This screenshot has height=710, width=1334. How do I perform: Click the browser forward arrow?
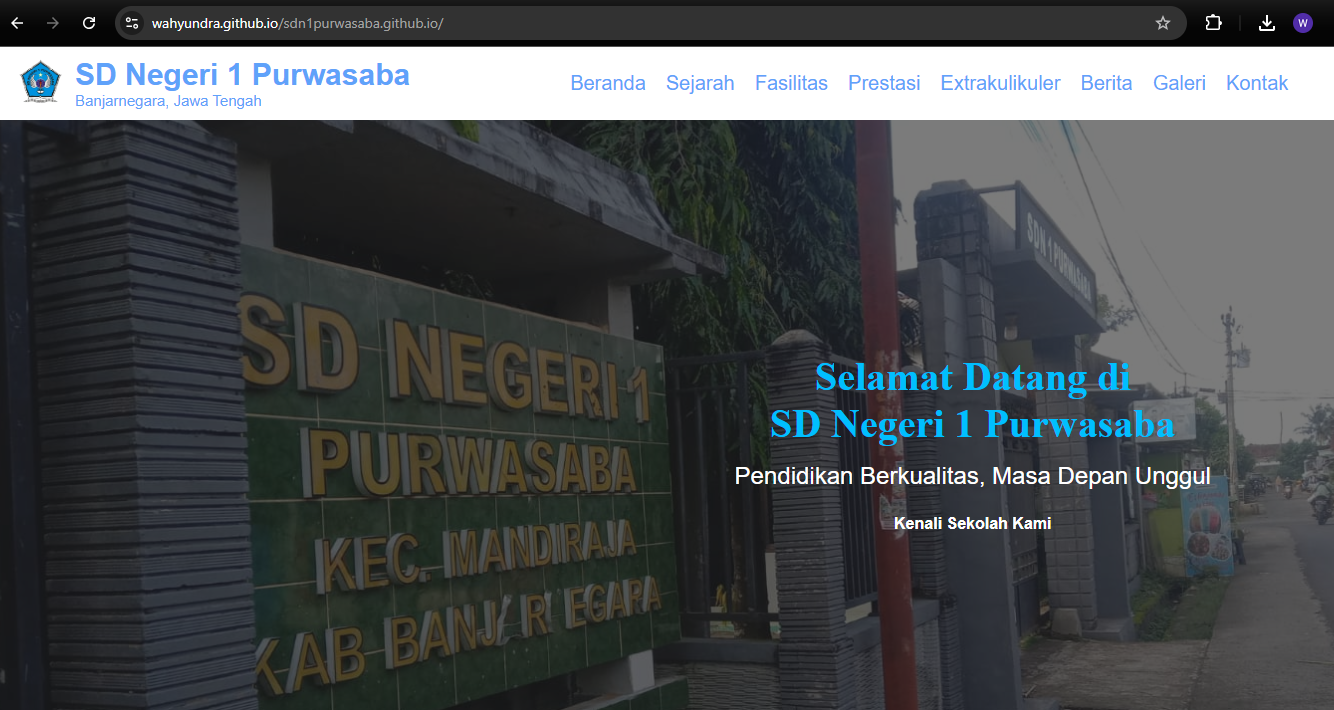click(53, 23)
